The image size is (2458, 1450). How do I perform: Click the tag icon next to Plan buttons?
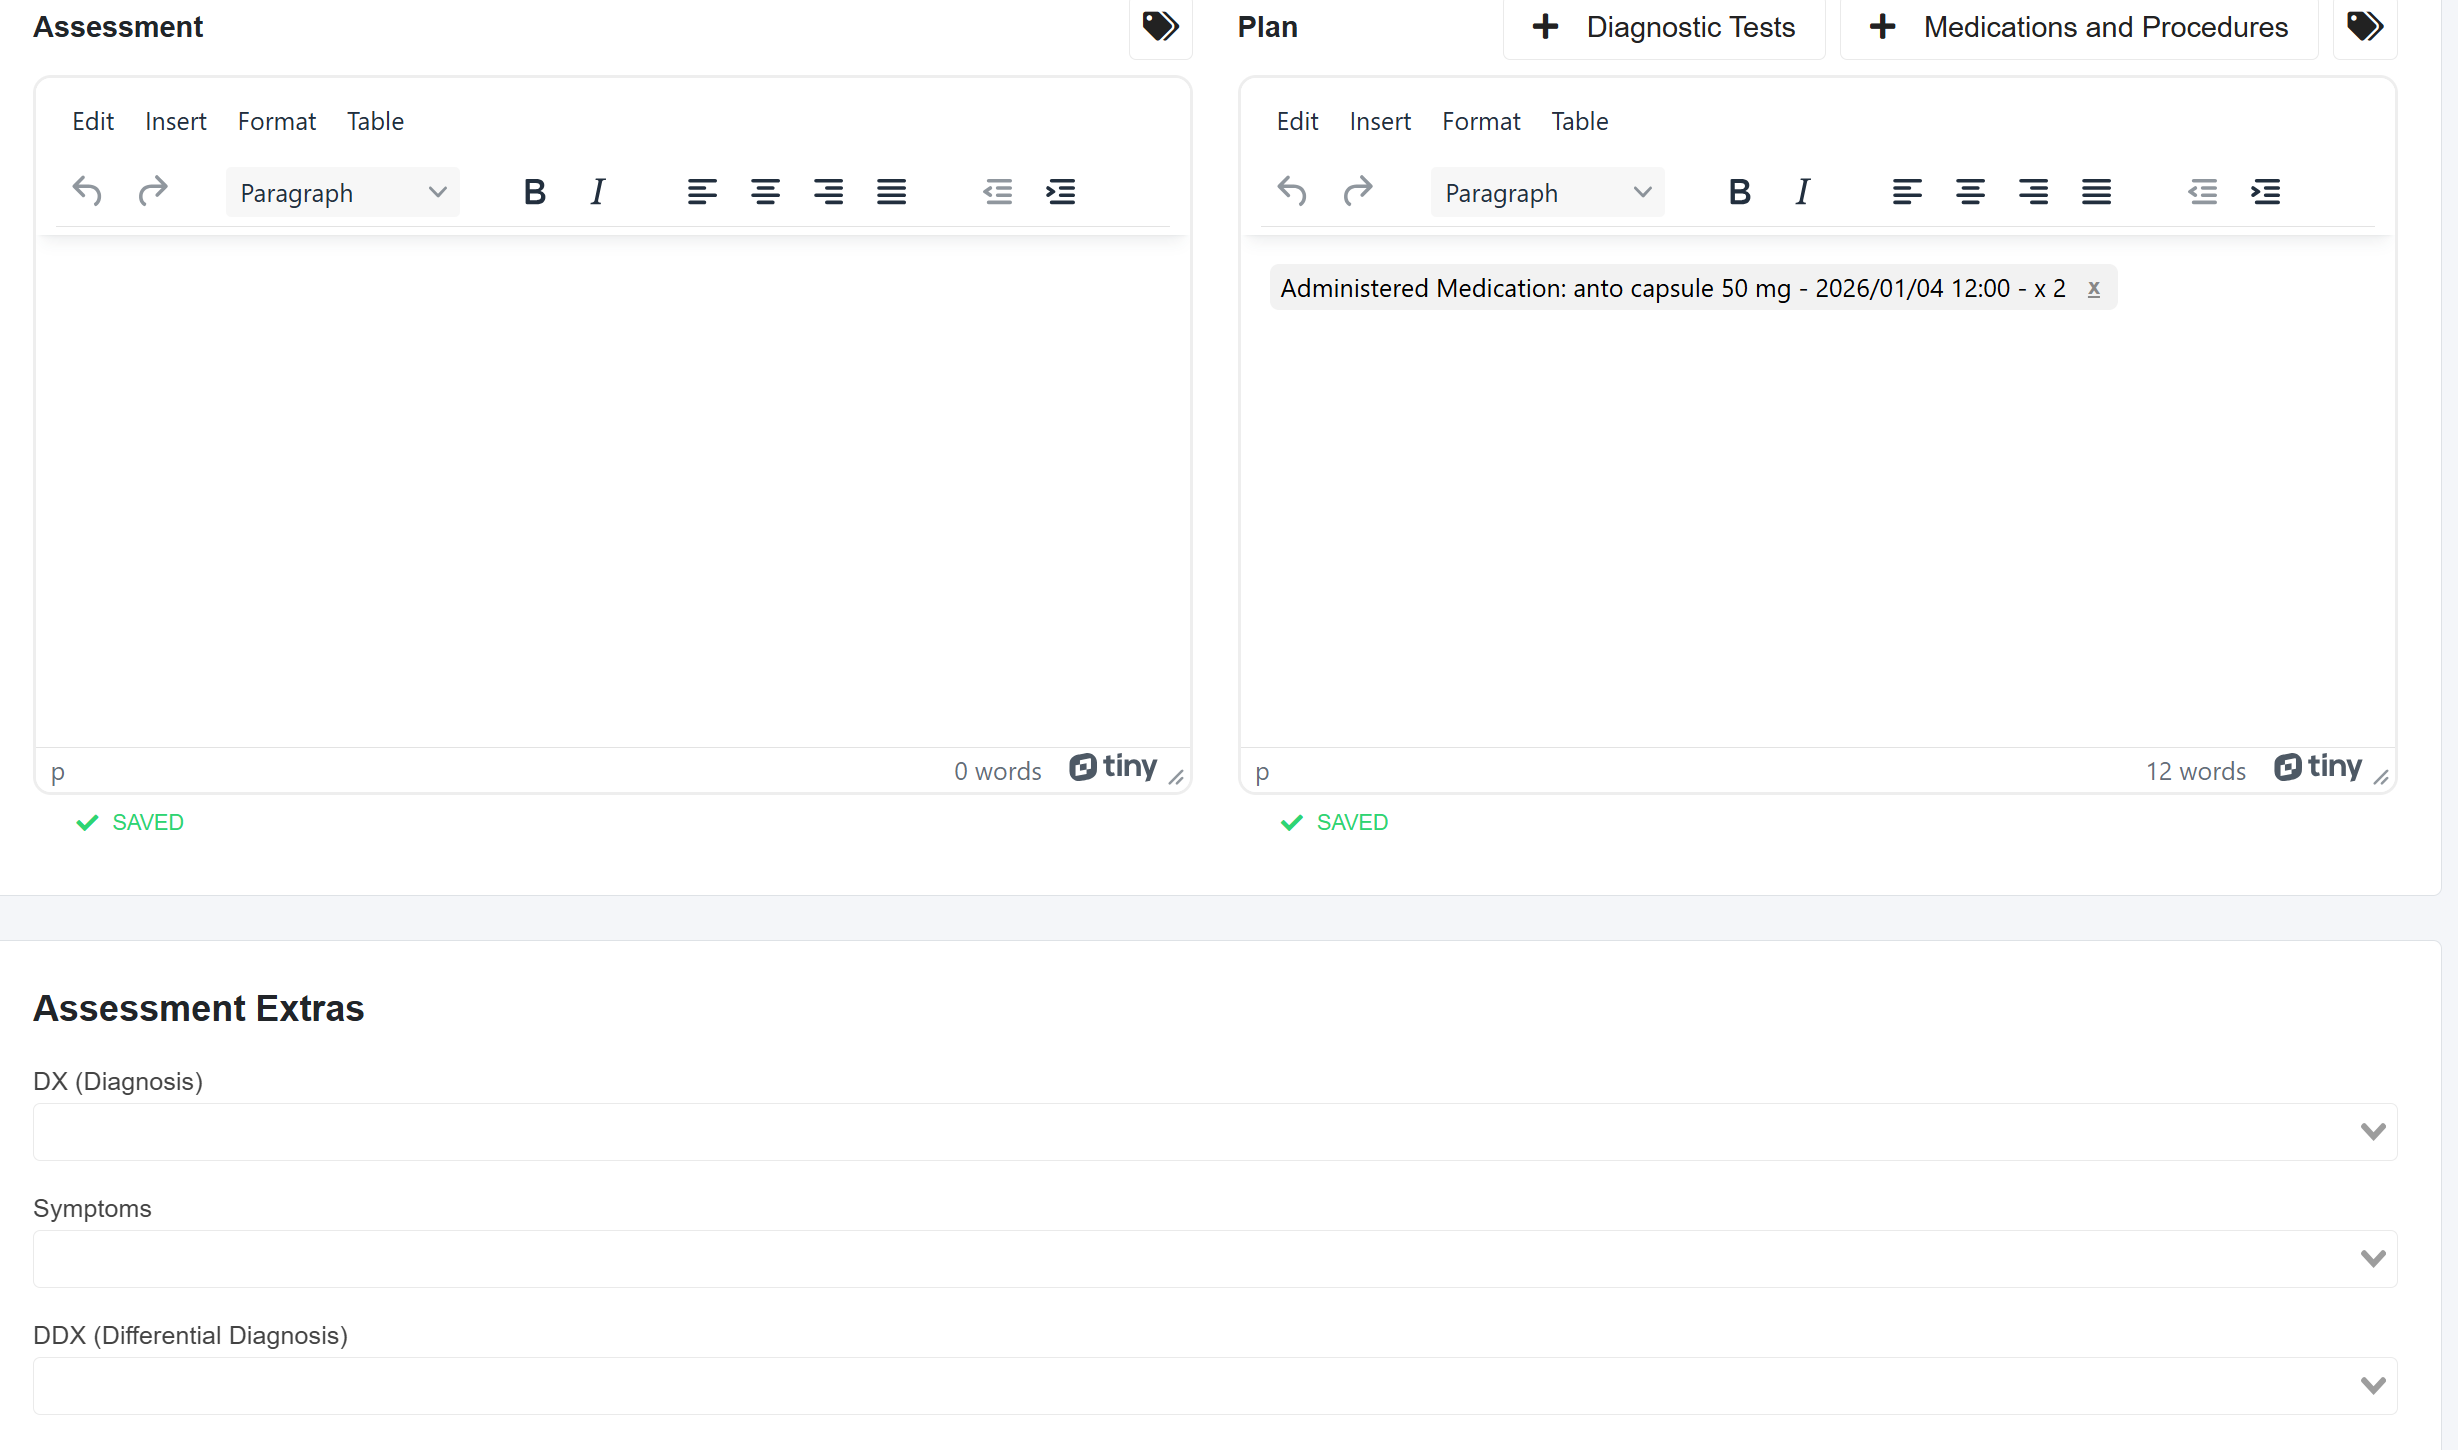(x=2364, y=27)
